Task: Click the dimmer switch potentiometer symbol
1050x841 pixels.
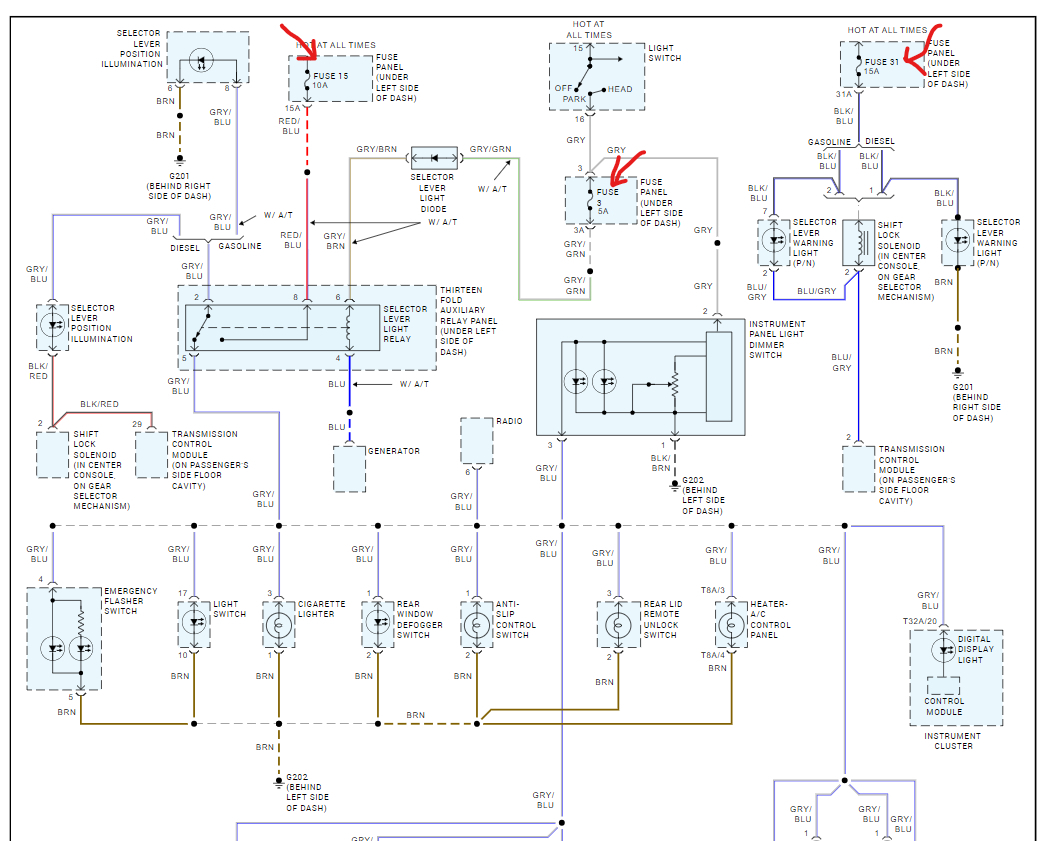Action: (x=674, y=384)
